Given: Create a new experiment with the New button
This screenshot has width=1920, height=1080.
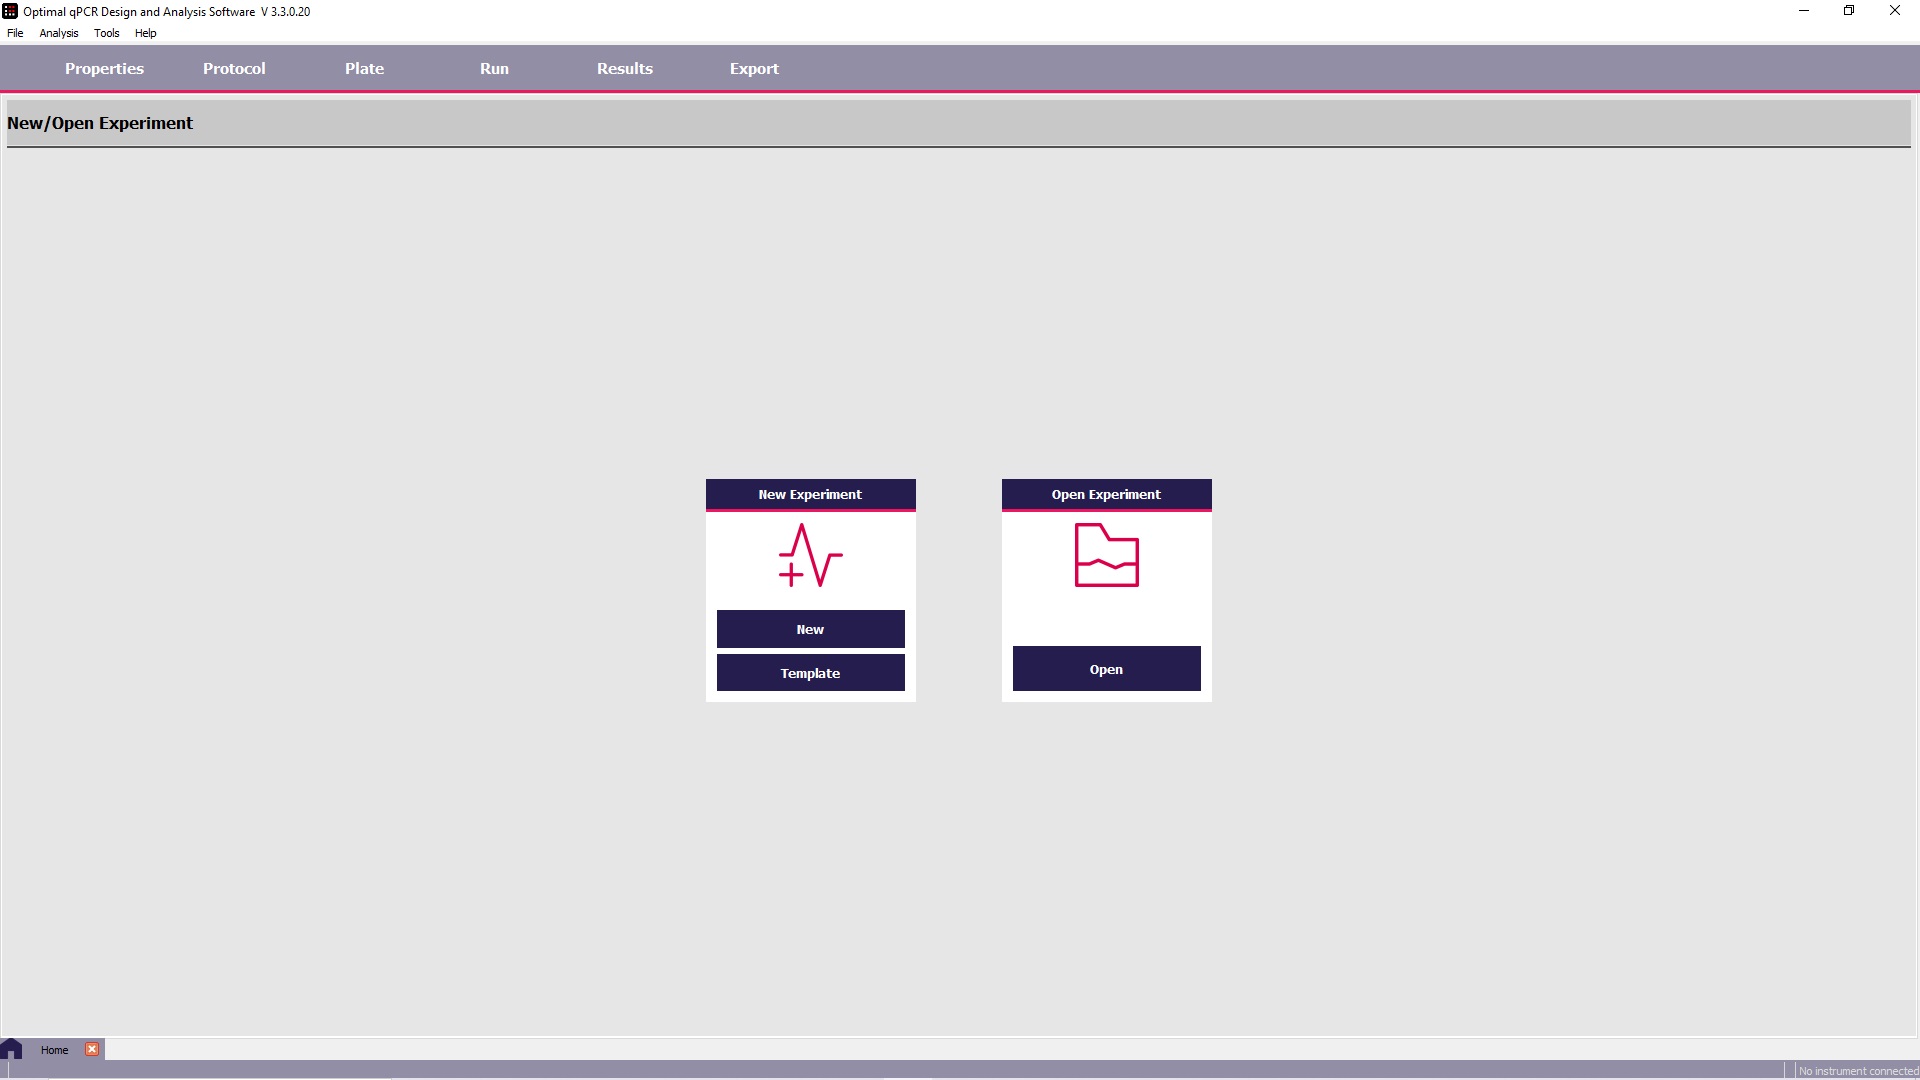Looking at the screenshot, I should pyautogui.click(x=810, y=629).
